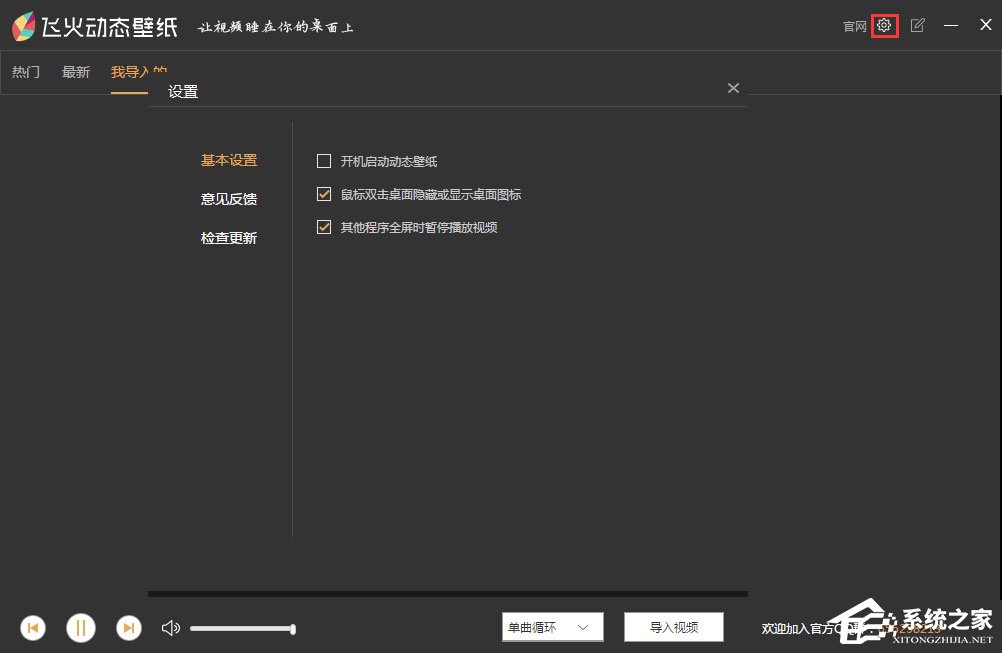Skip to the next video track
This screenshot has width=1002, height=653.
(129, 628)
